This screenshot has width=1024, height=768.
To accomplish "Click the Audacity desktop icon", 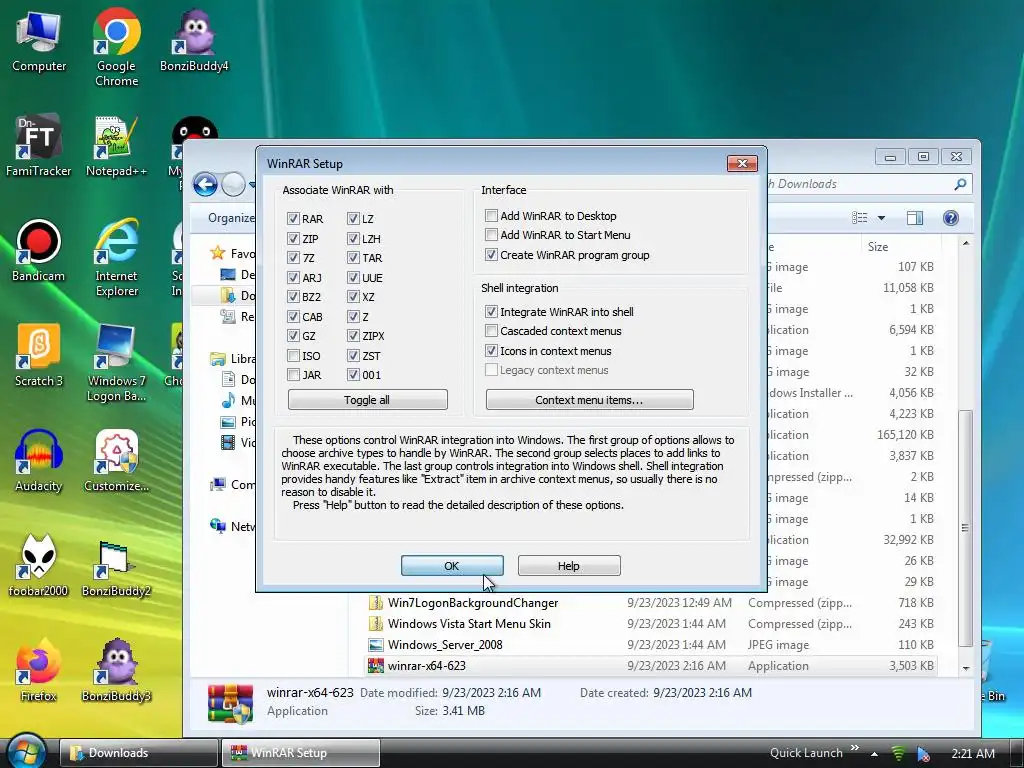I will point(38,461).
